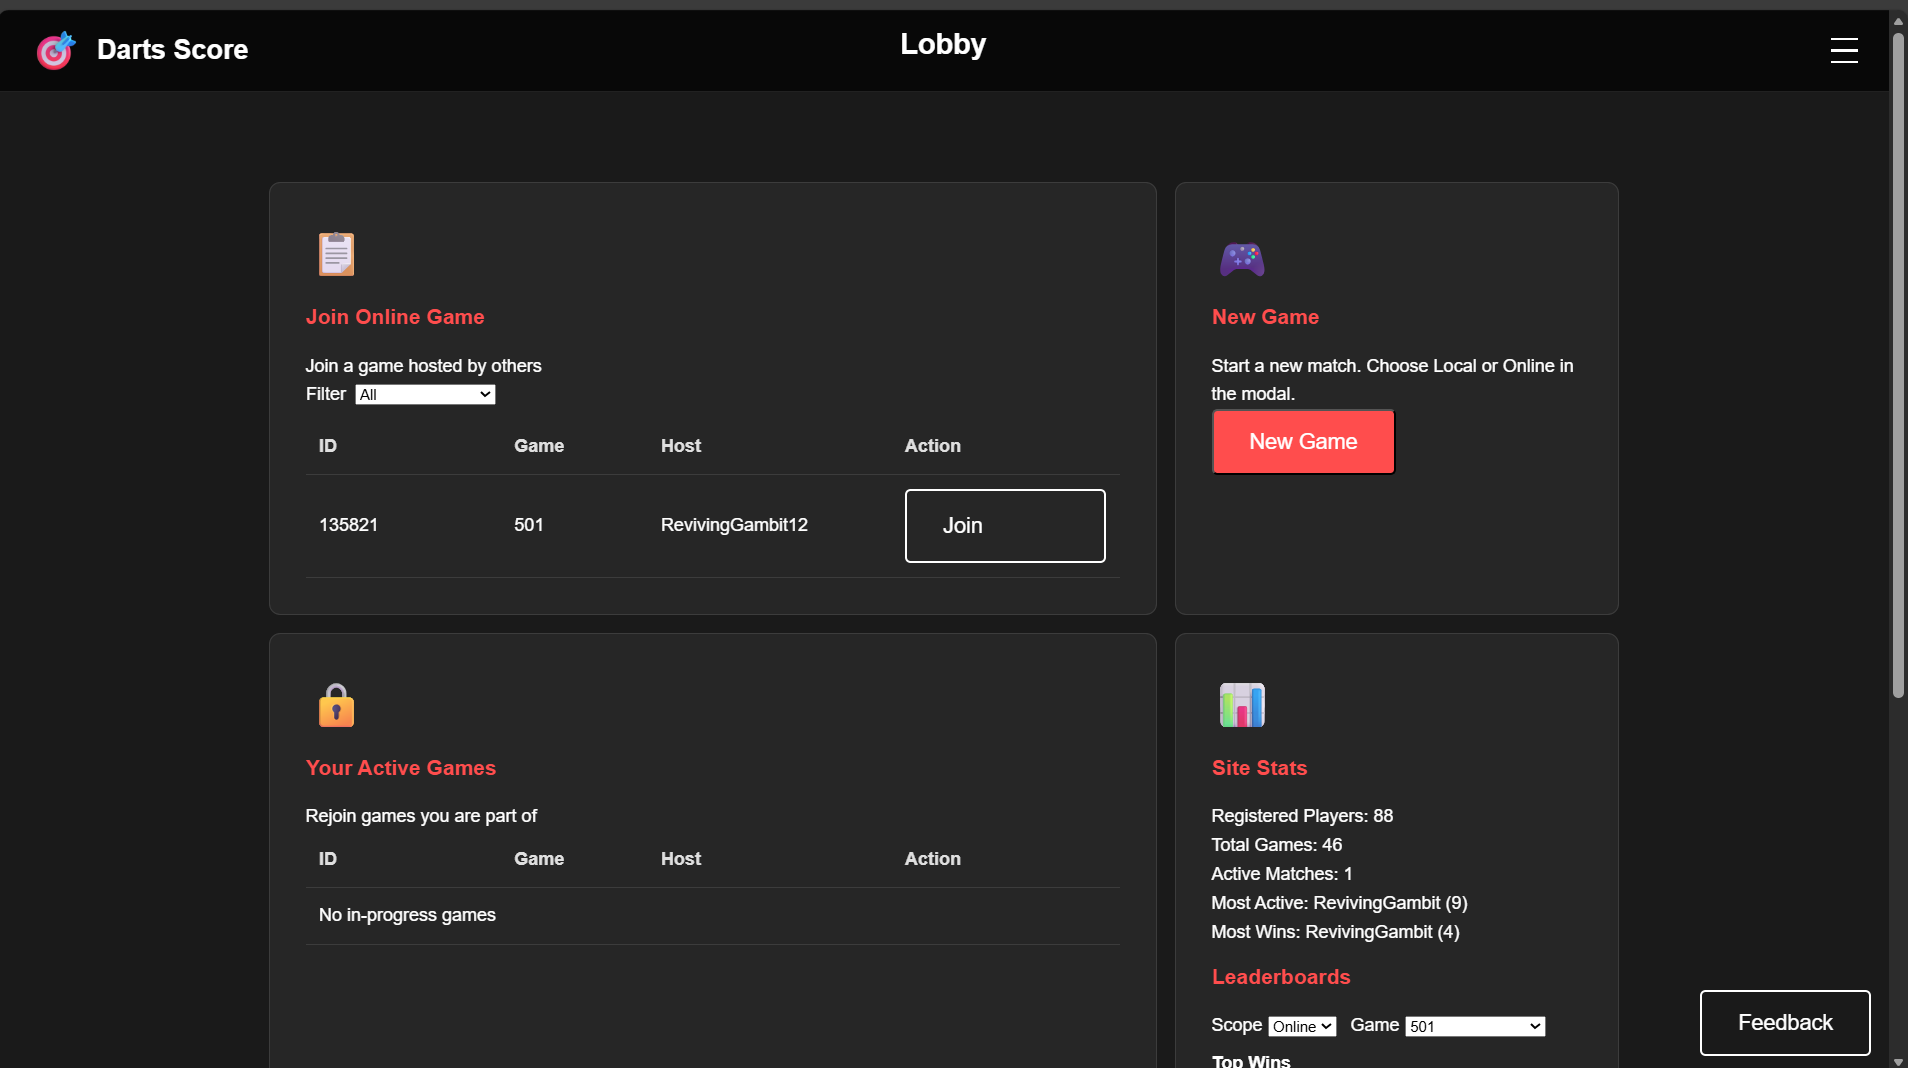Join the game hosted by RevivingGambit12
The height and width of the screenshot is (1068, 1908).
coord(1004,525)
